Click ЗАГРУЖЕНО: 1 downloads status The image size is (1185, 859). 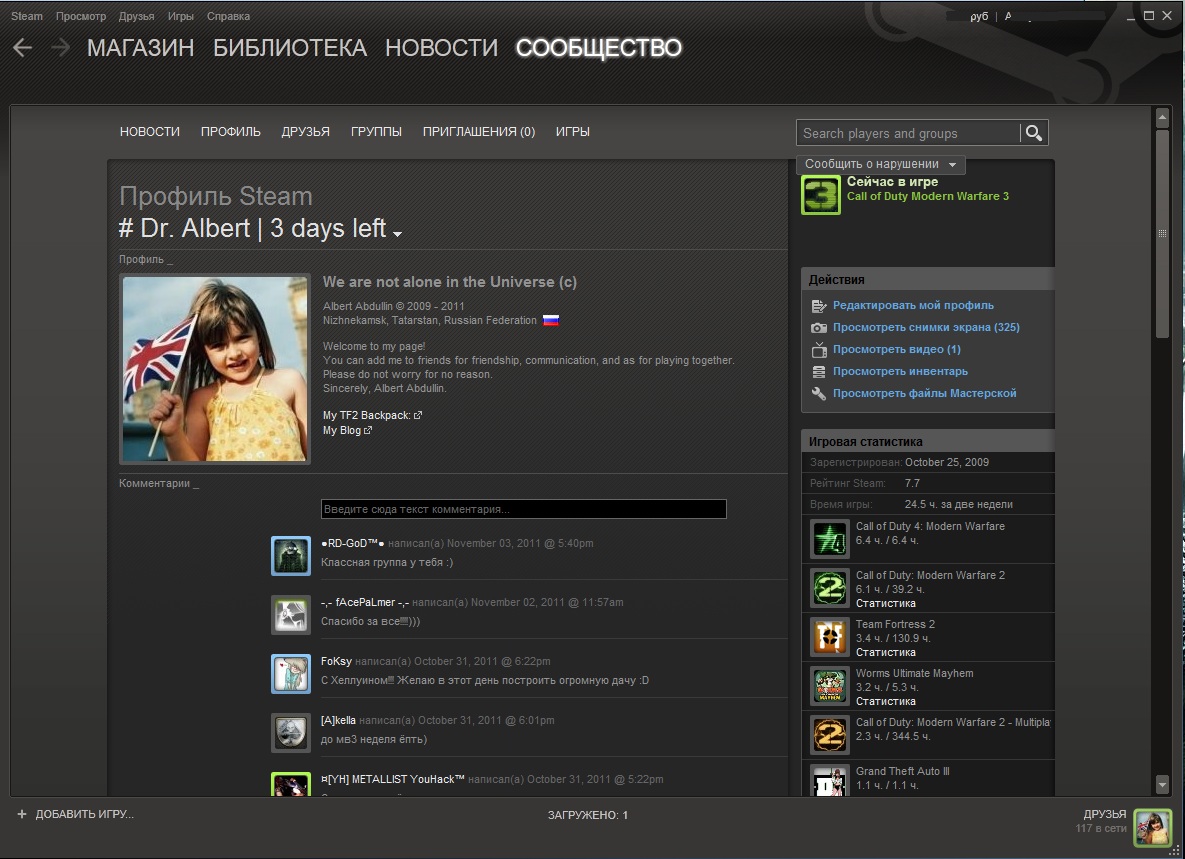click(588, 815)
